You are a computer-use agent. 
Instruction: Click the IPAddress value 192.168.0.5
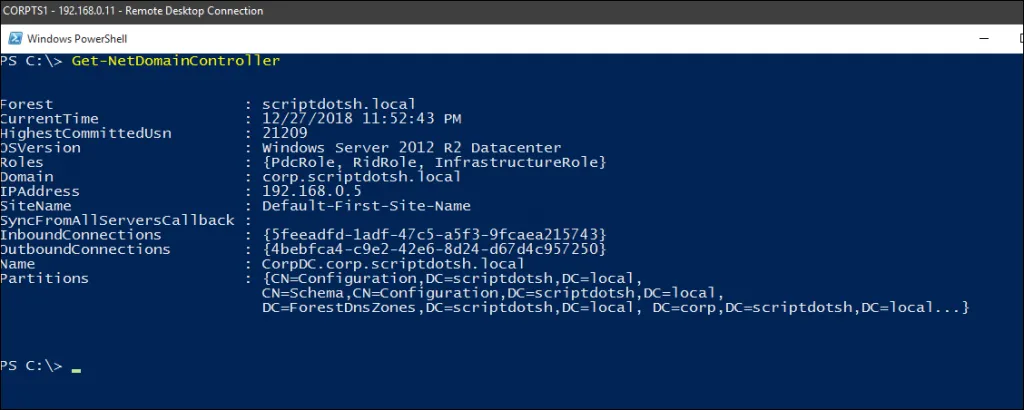(x=312, y=191)
